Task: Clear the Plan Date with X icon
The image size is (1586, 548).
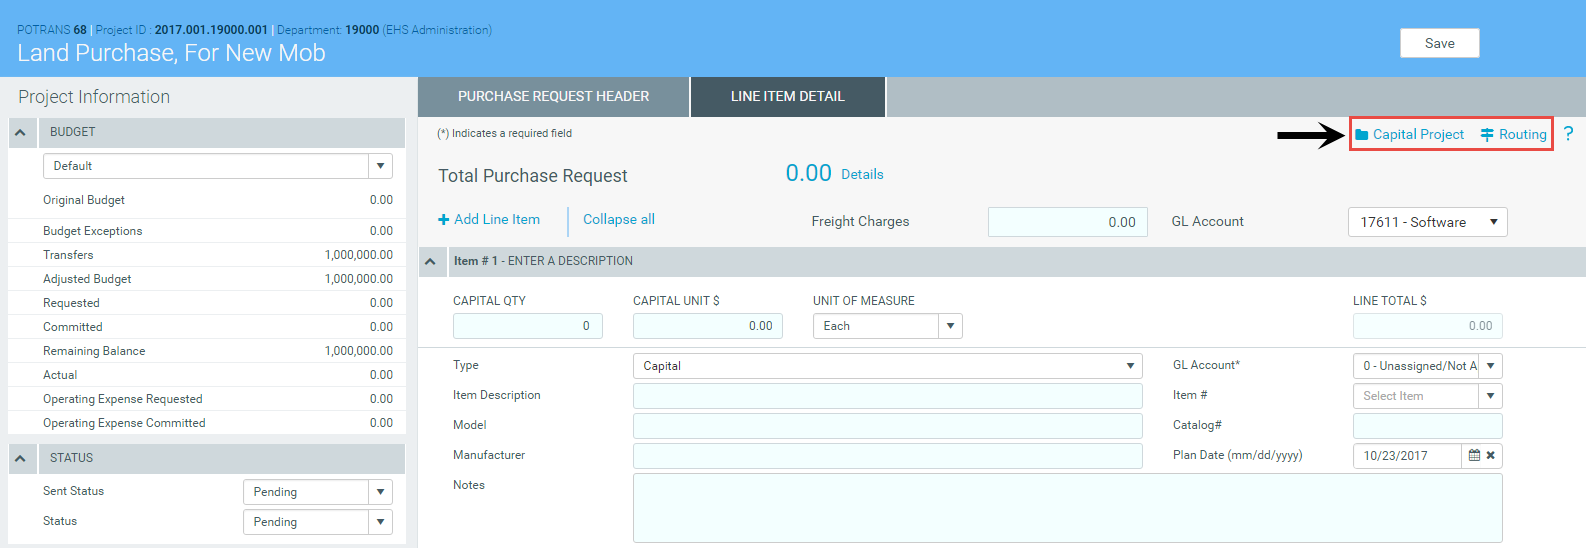Action: tap(1490, 455)
